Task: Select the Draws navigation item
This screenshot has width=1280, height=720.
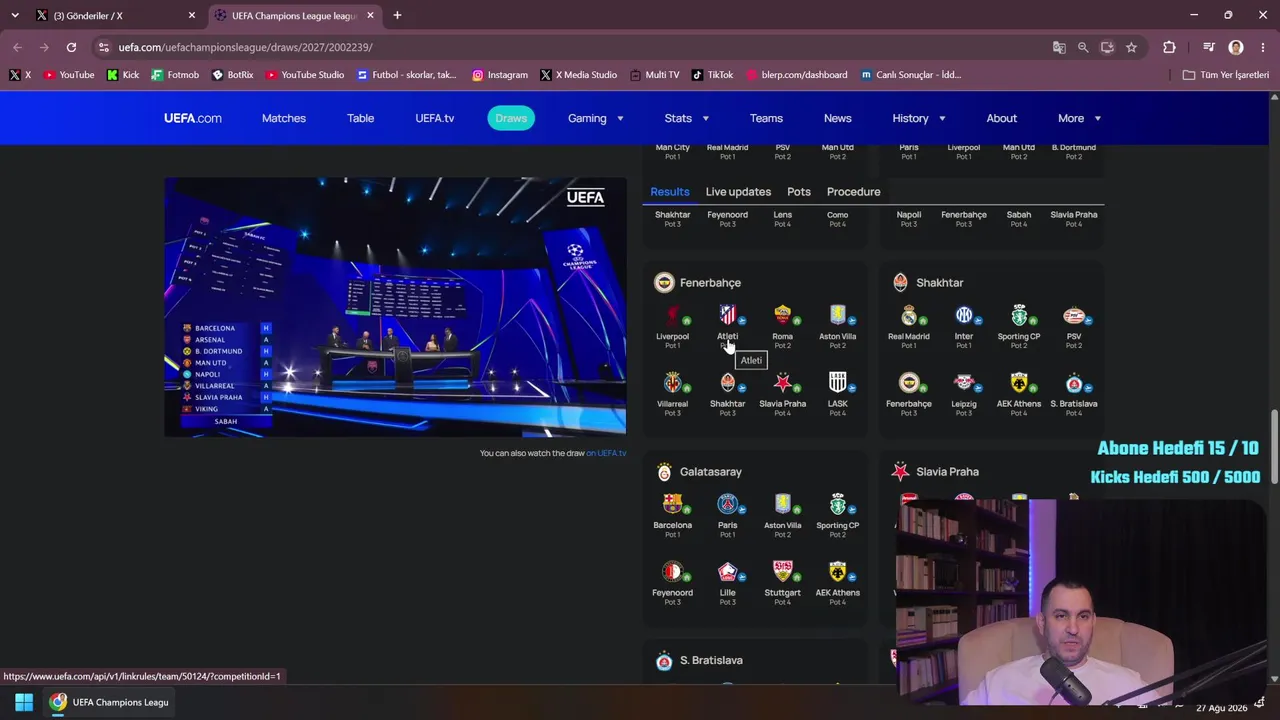Action: pos(511,118)
